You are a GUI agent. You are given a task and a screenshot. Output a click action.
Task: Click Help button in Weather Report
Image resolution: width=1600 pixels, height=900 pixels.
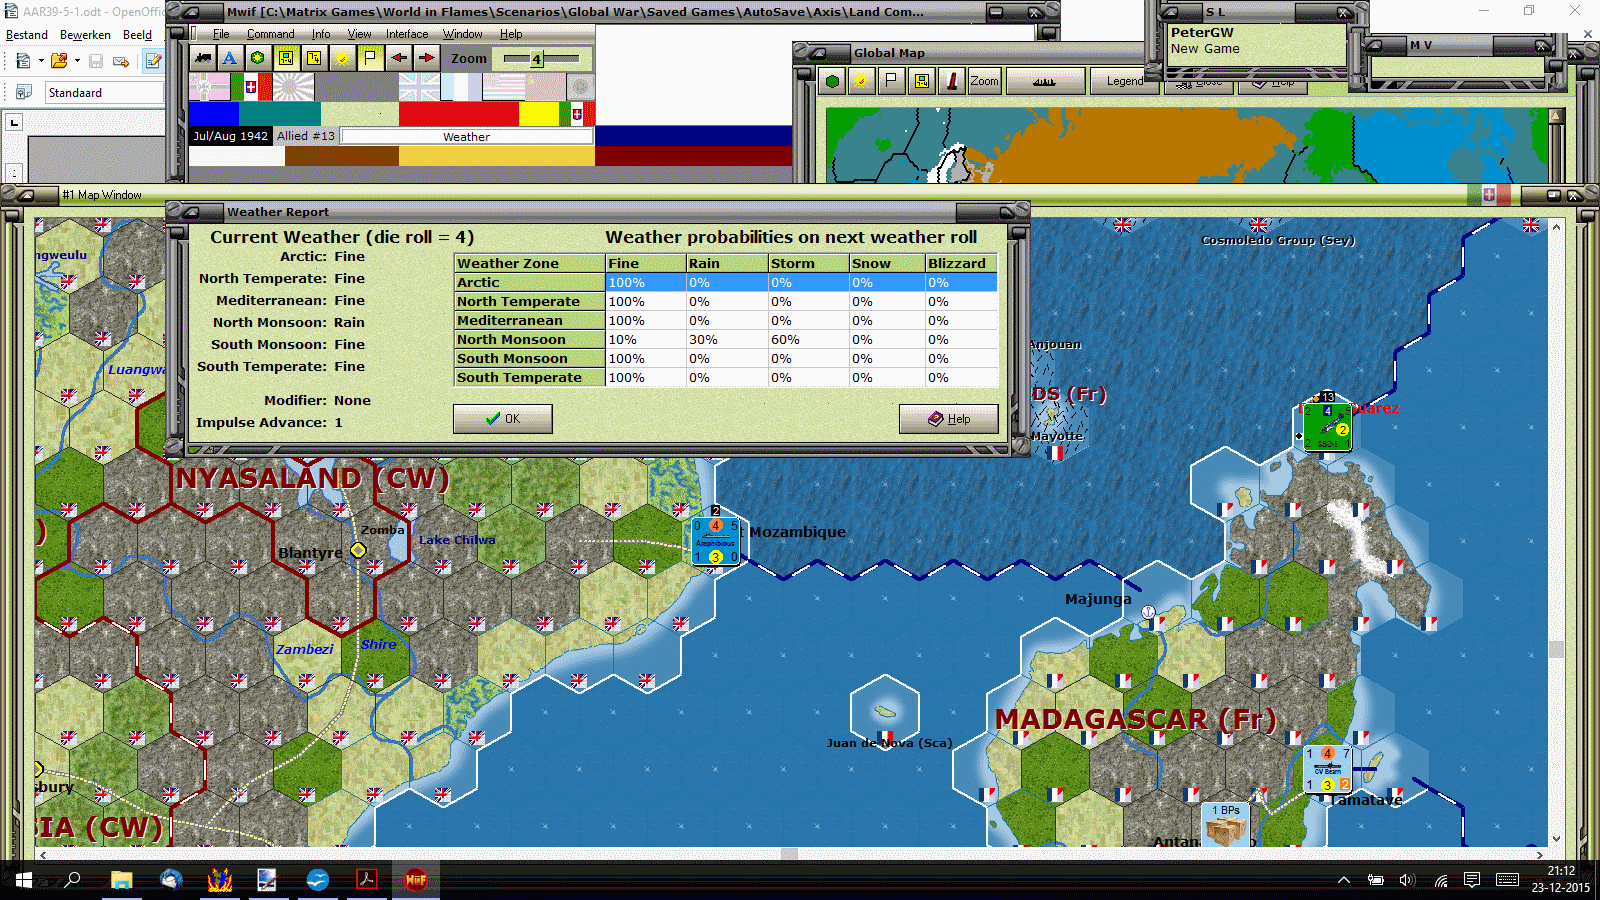[x=949, y=419]
